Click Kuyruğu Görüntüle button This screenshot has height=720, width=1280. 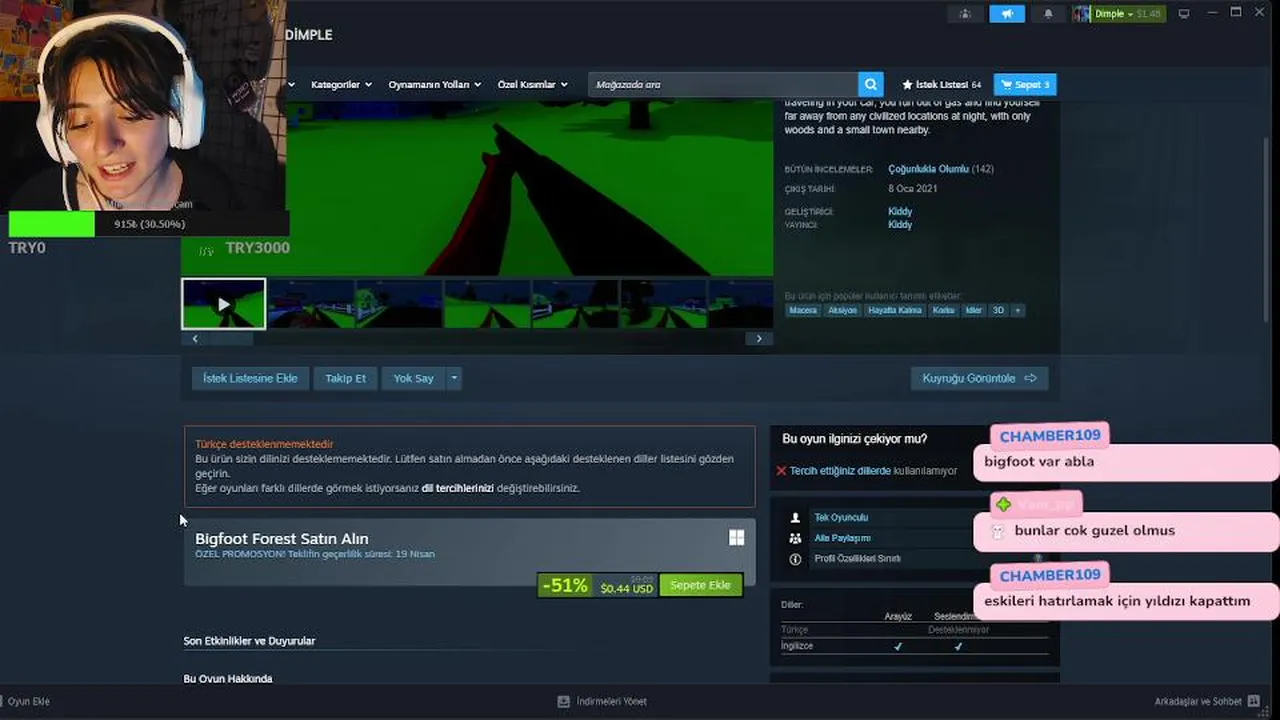point(979,378)
